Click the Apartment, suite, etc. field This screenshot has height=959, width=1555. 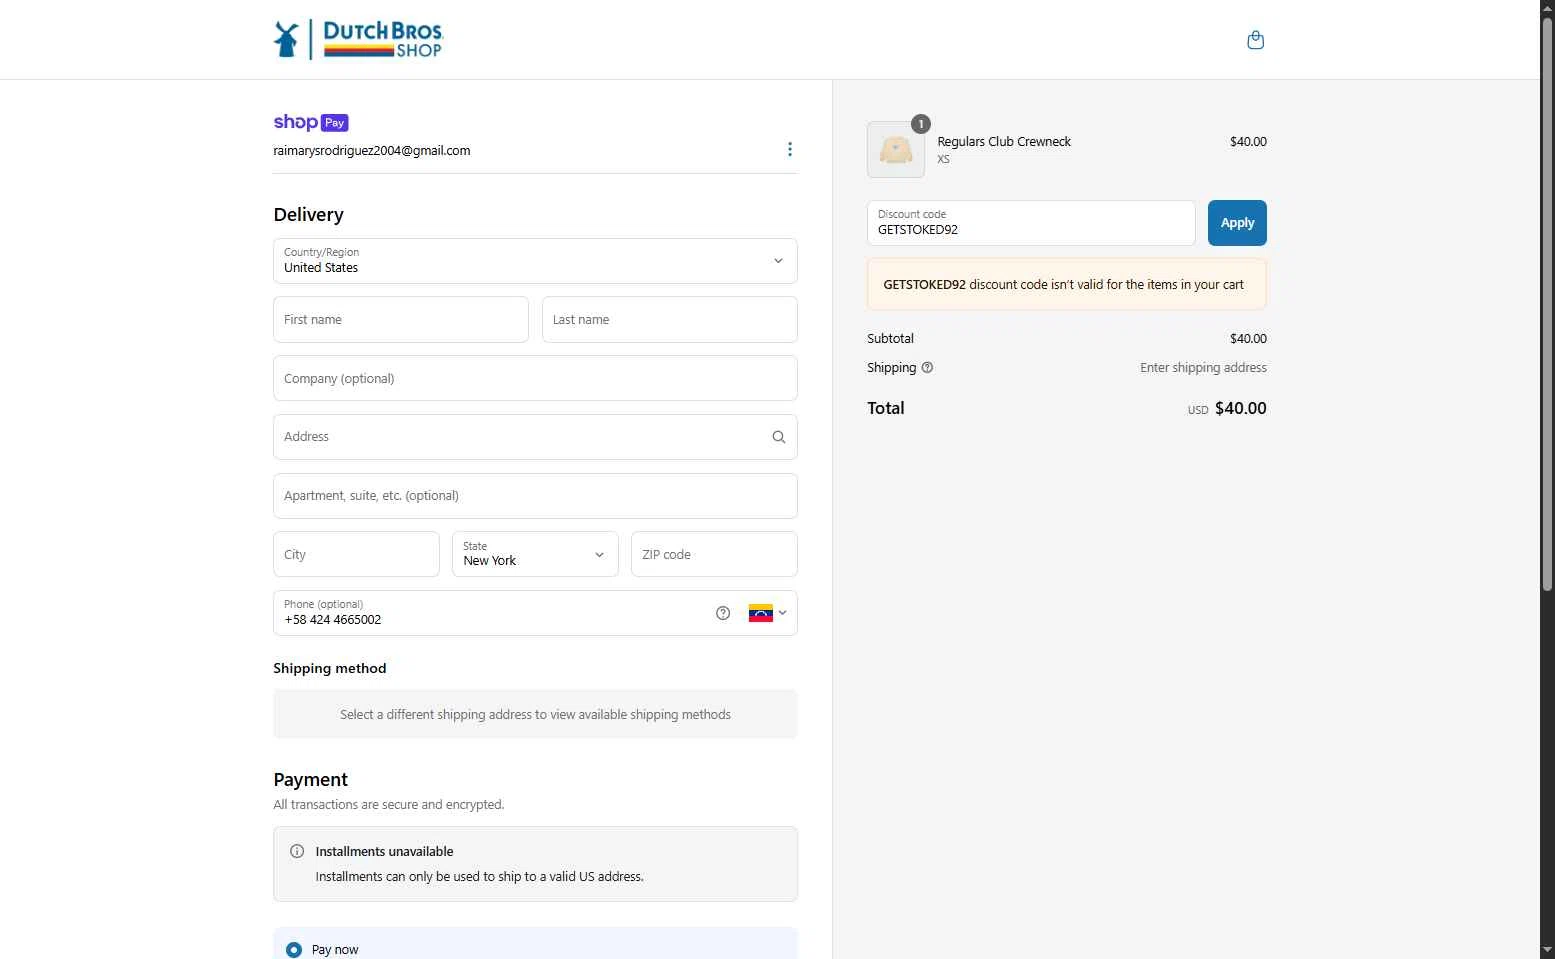click(535, 496)
